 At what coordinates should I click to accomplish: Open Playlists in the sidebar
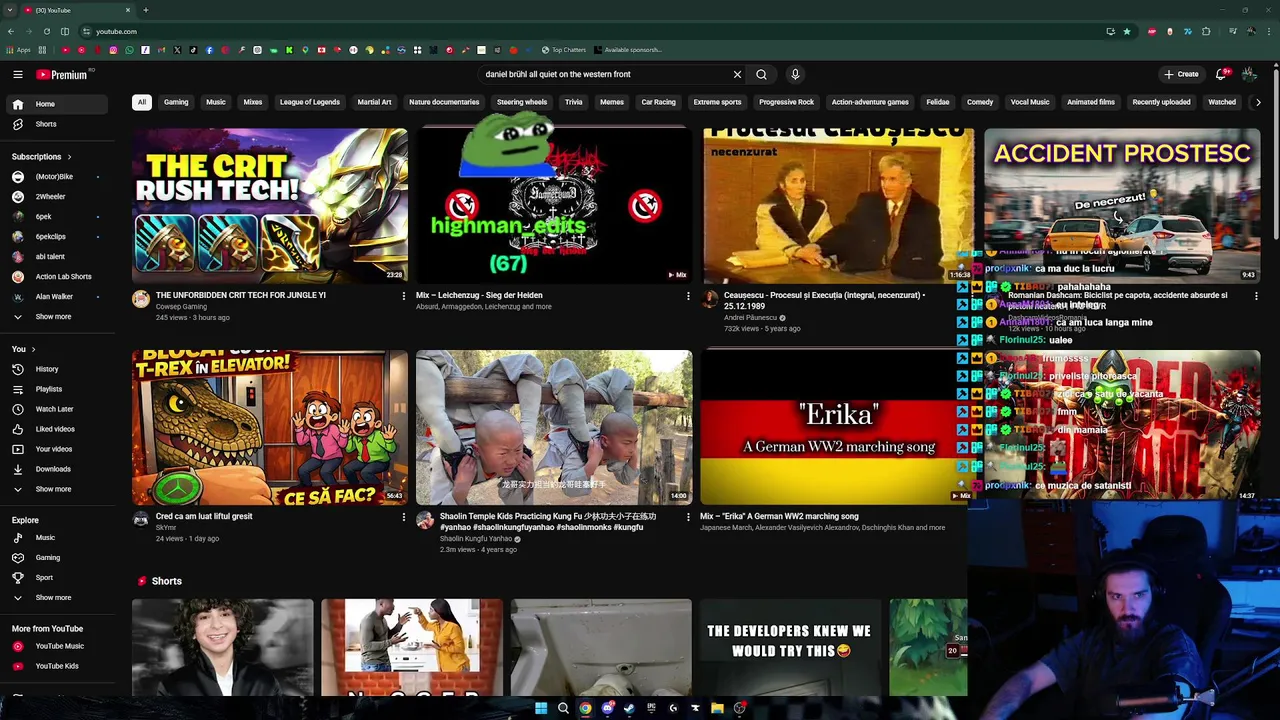pyautogui.click(x=58, y=389)
